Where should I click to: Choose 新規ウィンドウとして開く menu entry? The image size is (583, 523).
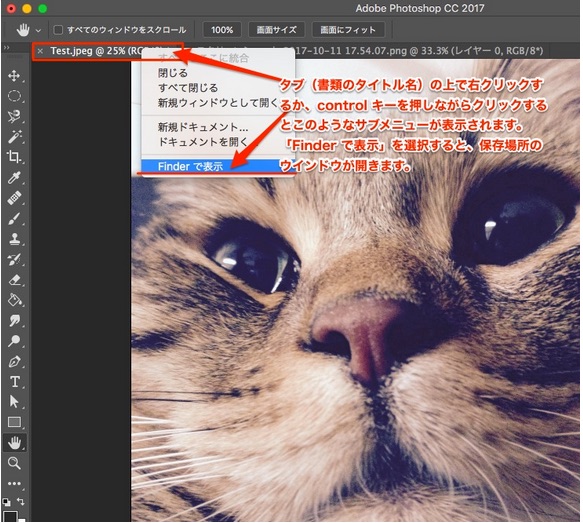tap(218, 103)
